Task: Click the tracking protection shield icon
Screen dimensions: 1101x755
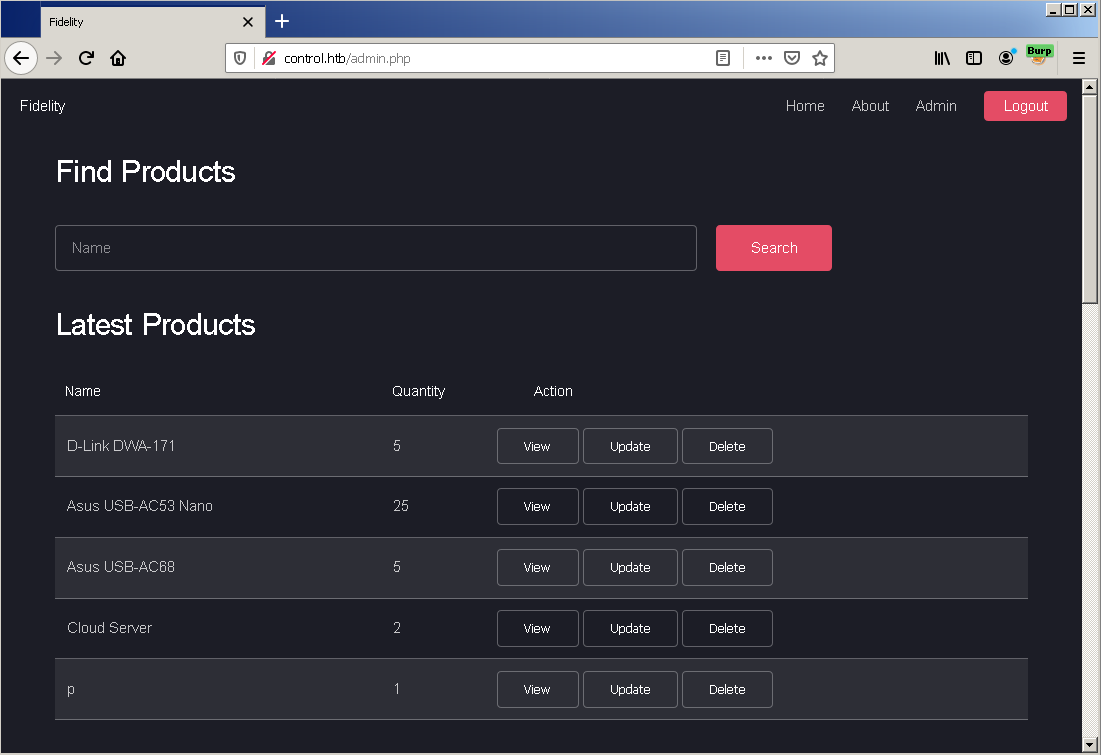Action: click(x=240, y=58)
